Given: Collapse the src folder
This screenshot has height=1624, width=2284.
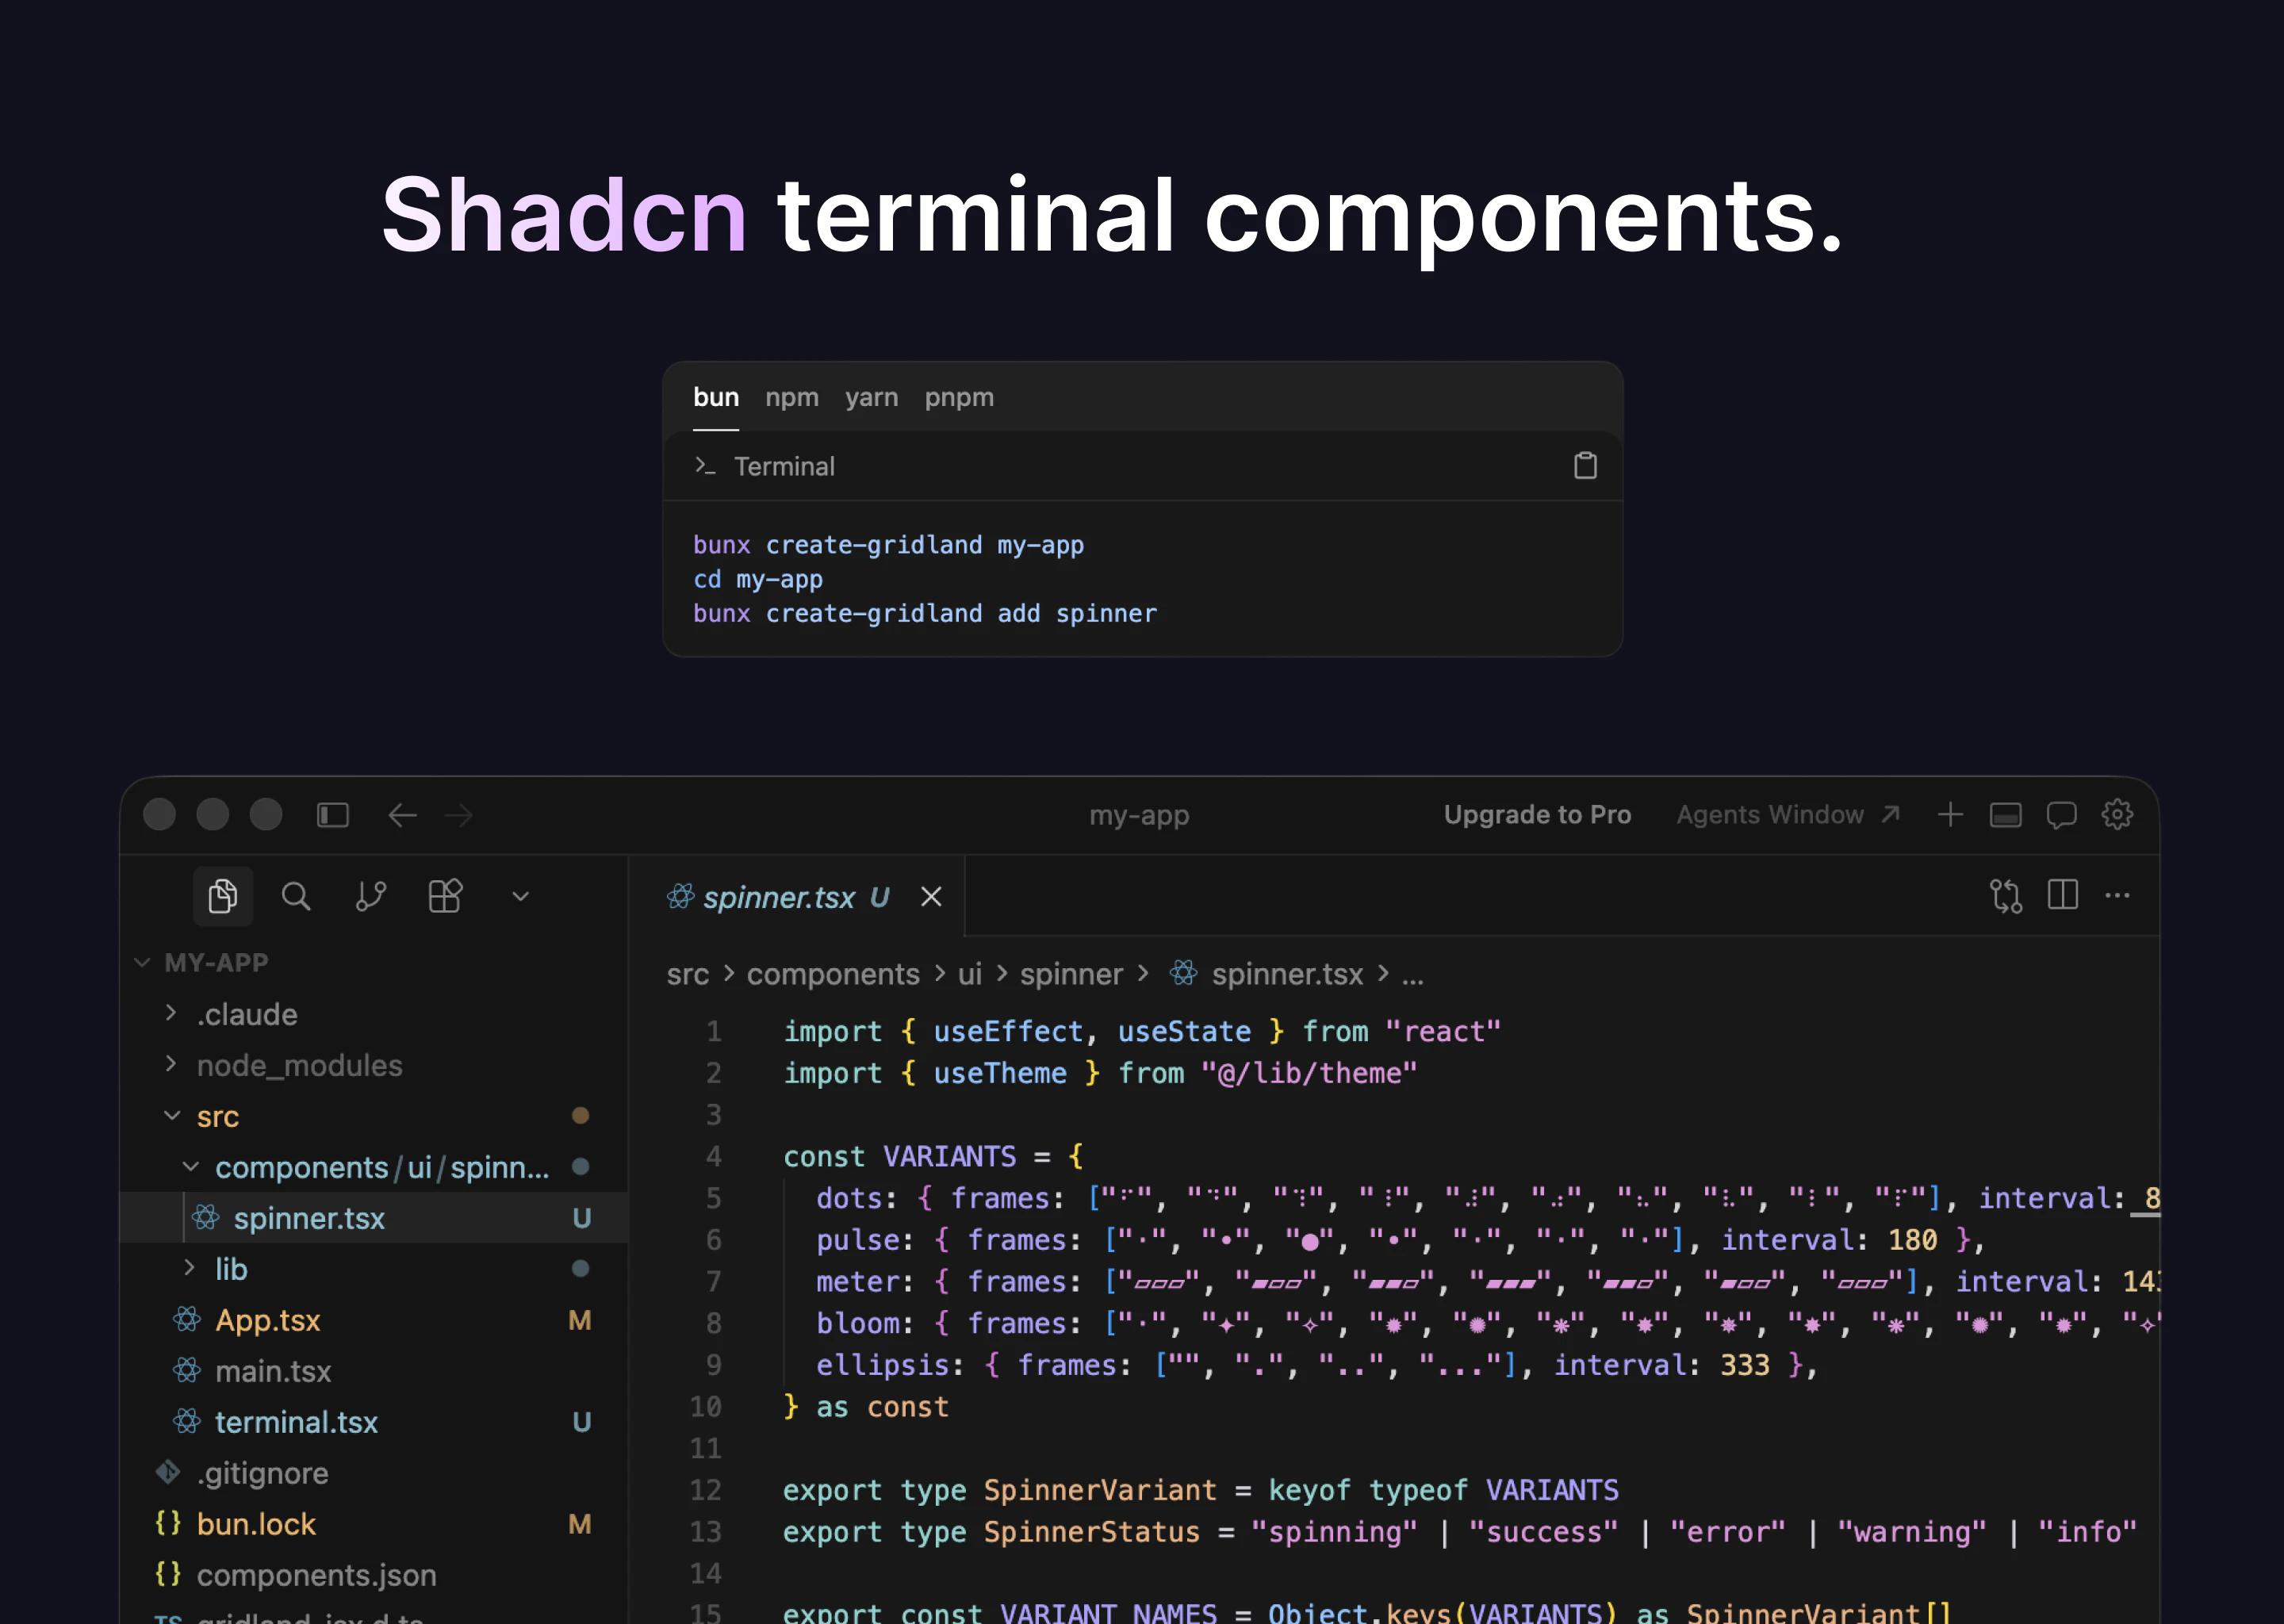Looking at the screenshot, I should pyautogui.click(x=217, y=1116).
